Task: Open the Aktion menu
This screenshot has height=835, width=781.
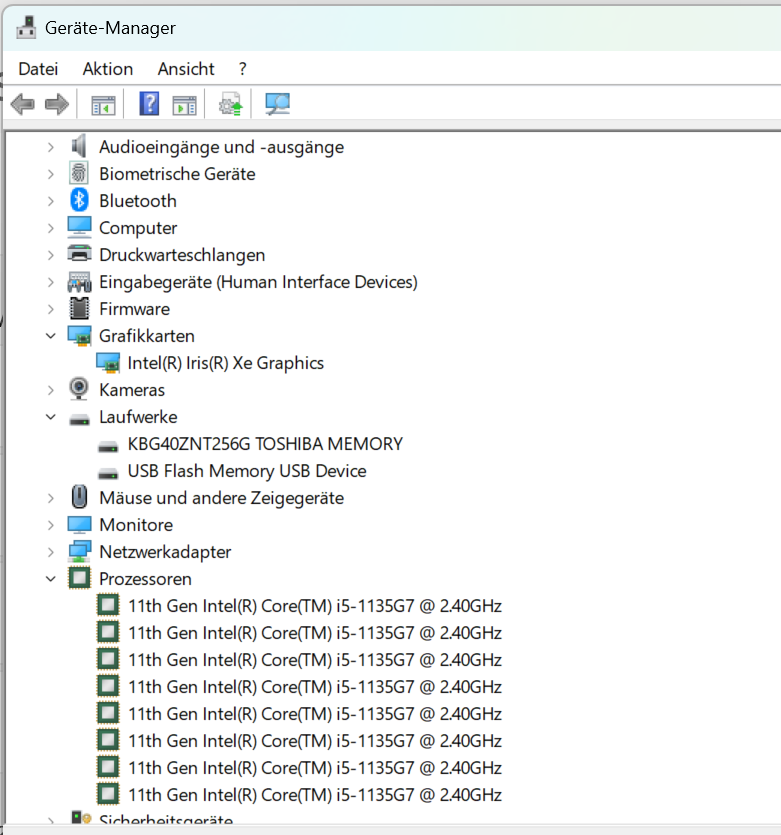Action: coord(108,69)
